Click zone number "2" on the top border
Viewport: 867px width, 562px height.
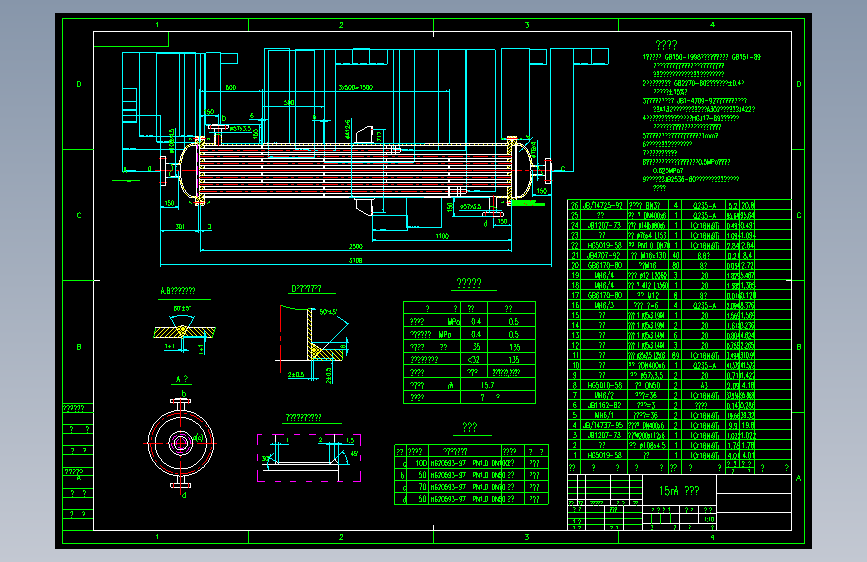coord(341,25)
